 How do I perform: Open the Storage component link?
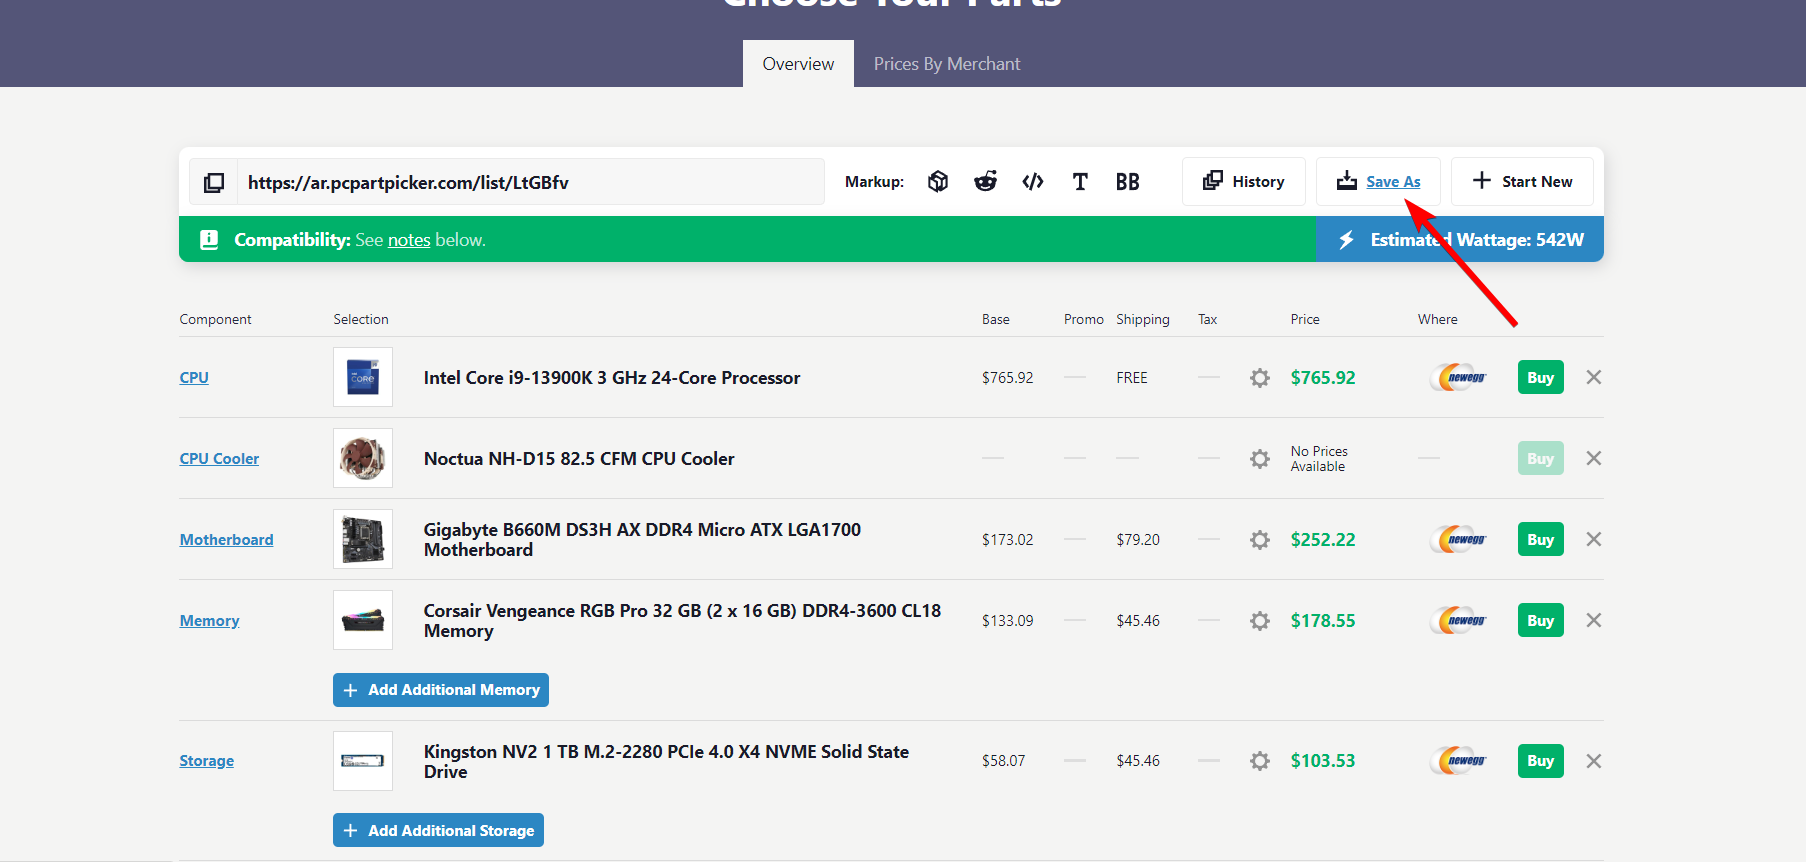(207, 761)
